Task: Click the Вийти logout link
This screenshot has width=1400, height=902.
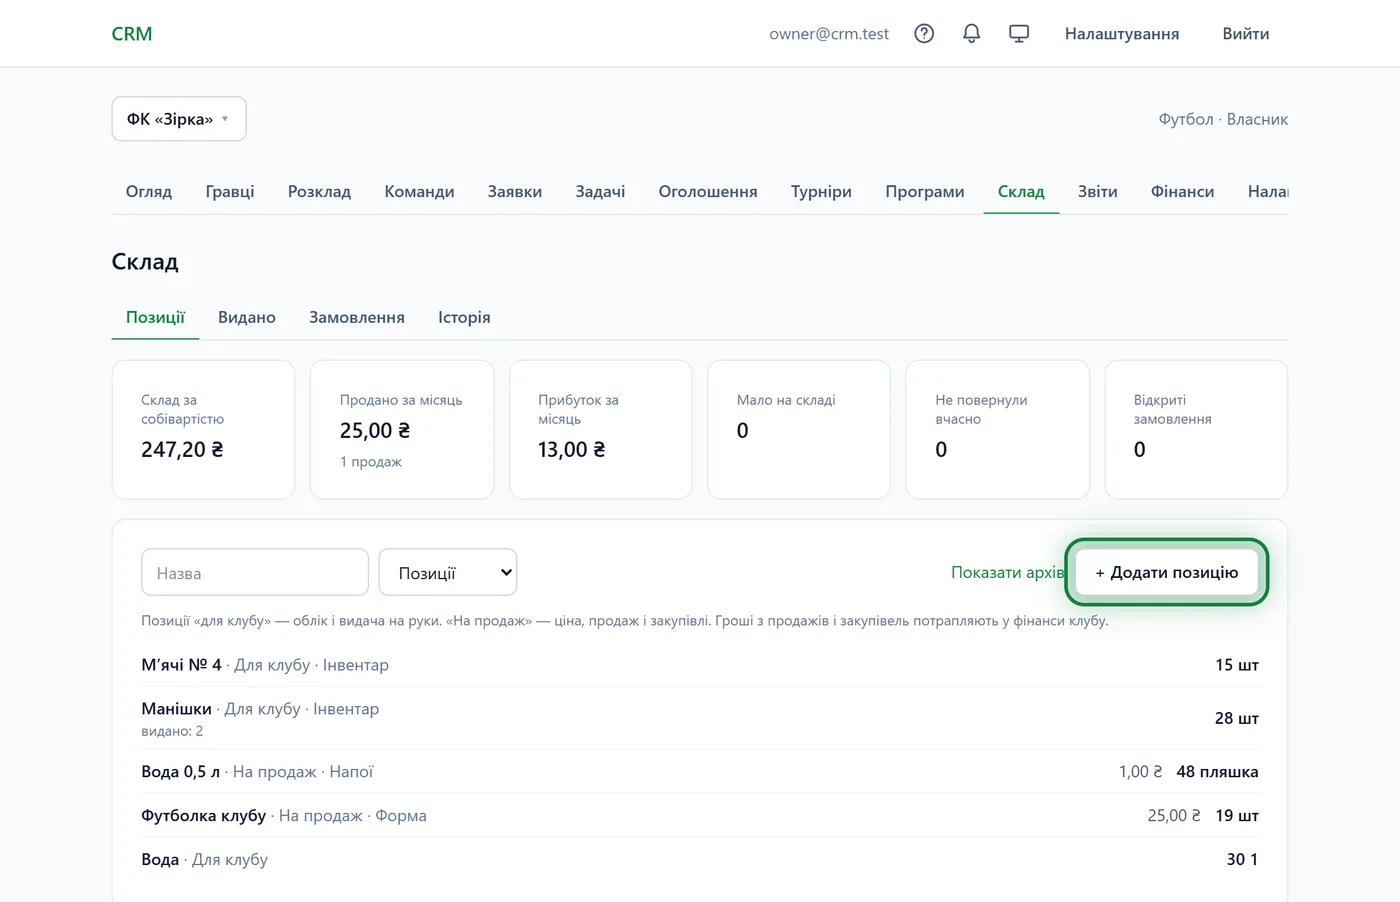Action: (x=1245, y=34)
